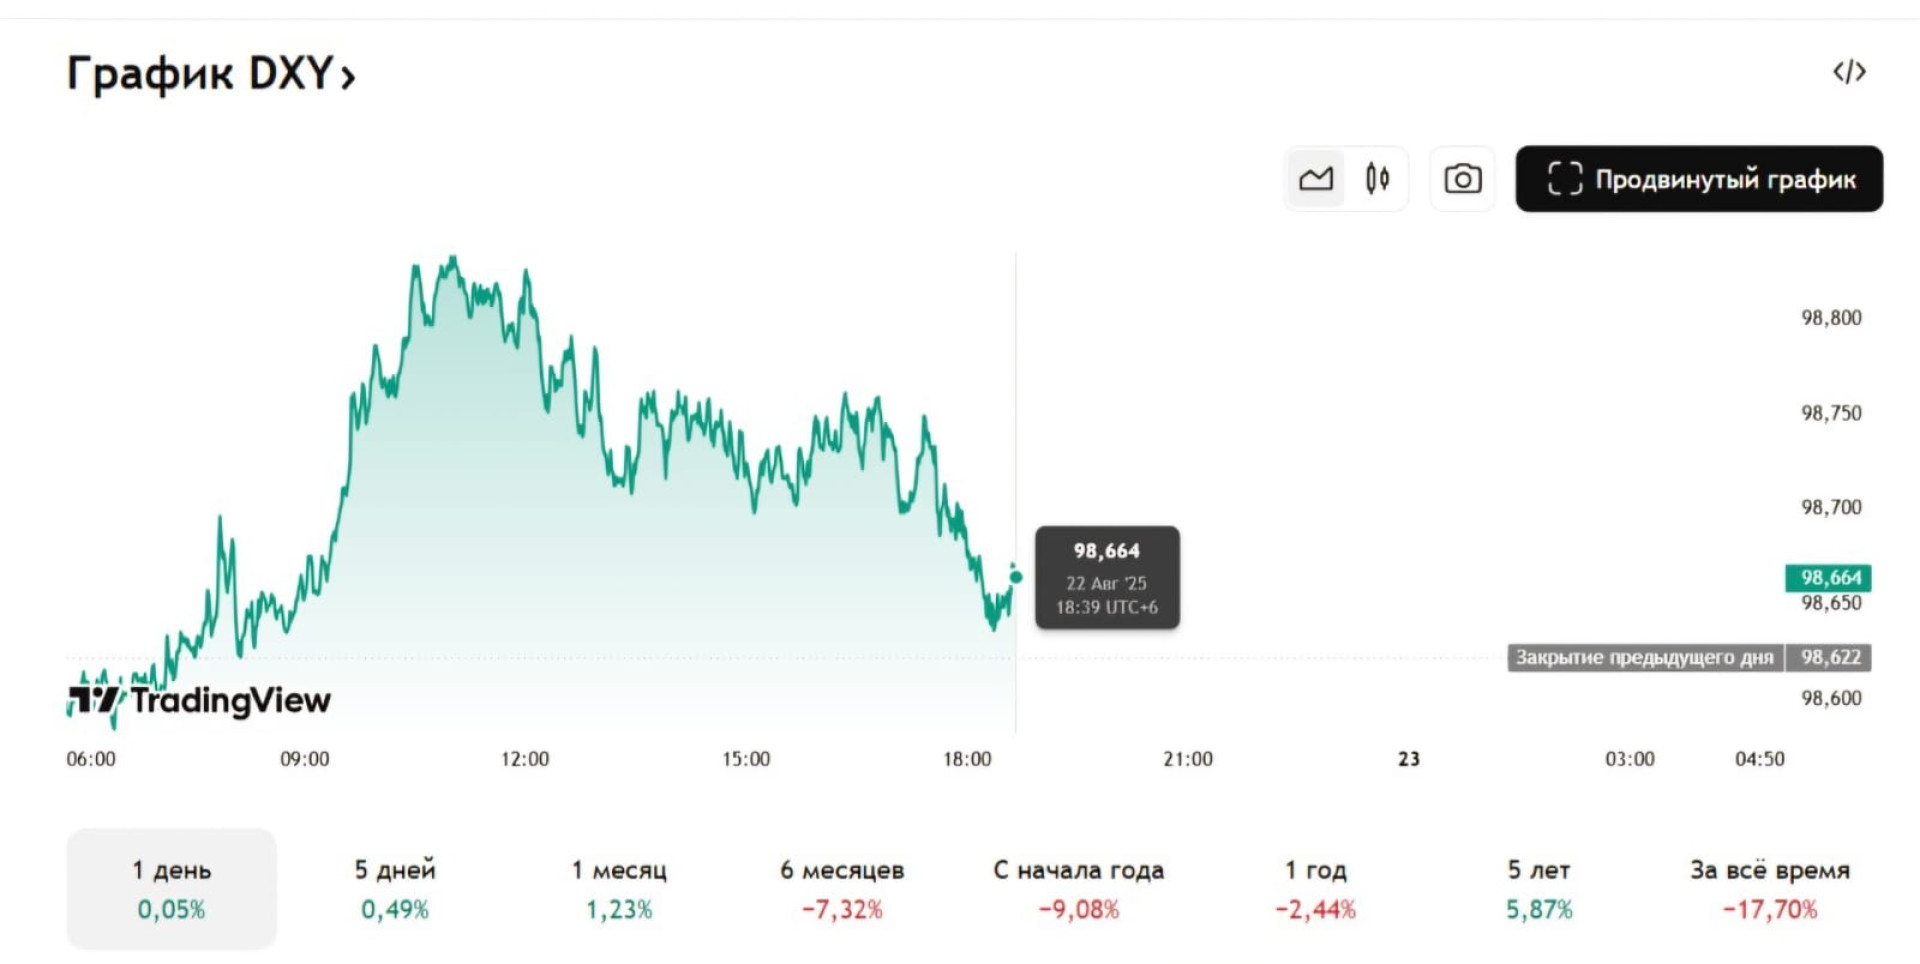Click the 12:00 time axis marker
Screen dimensions: 1920x964
pos(525,759)
